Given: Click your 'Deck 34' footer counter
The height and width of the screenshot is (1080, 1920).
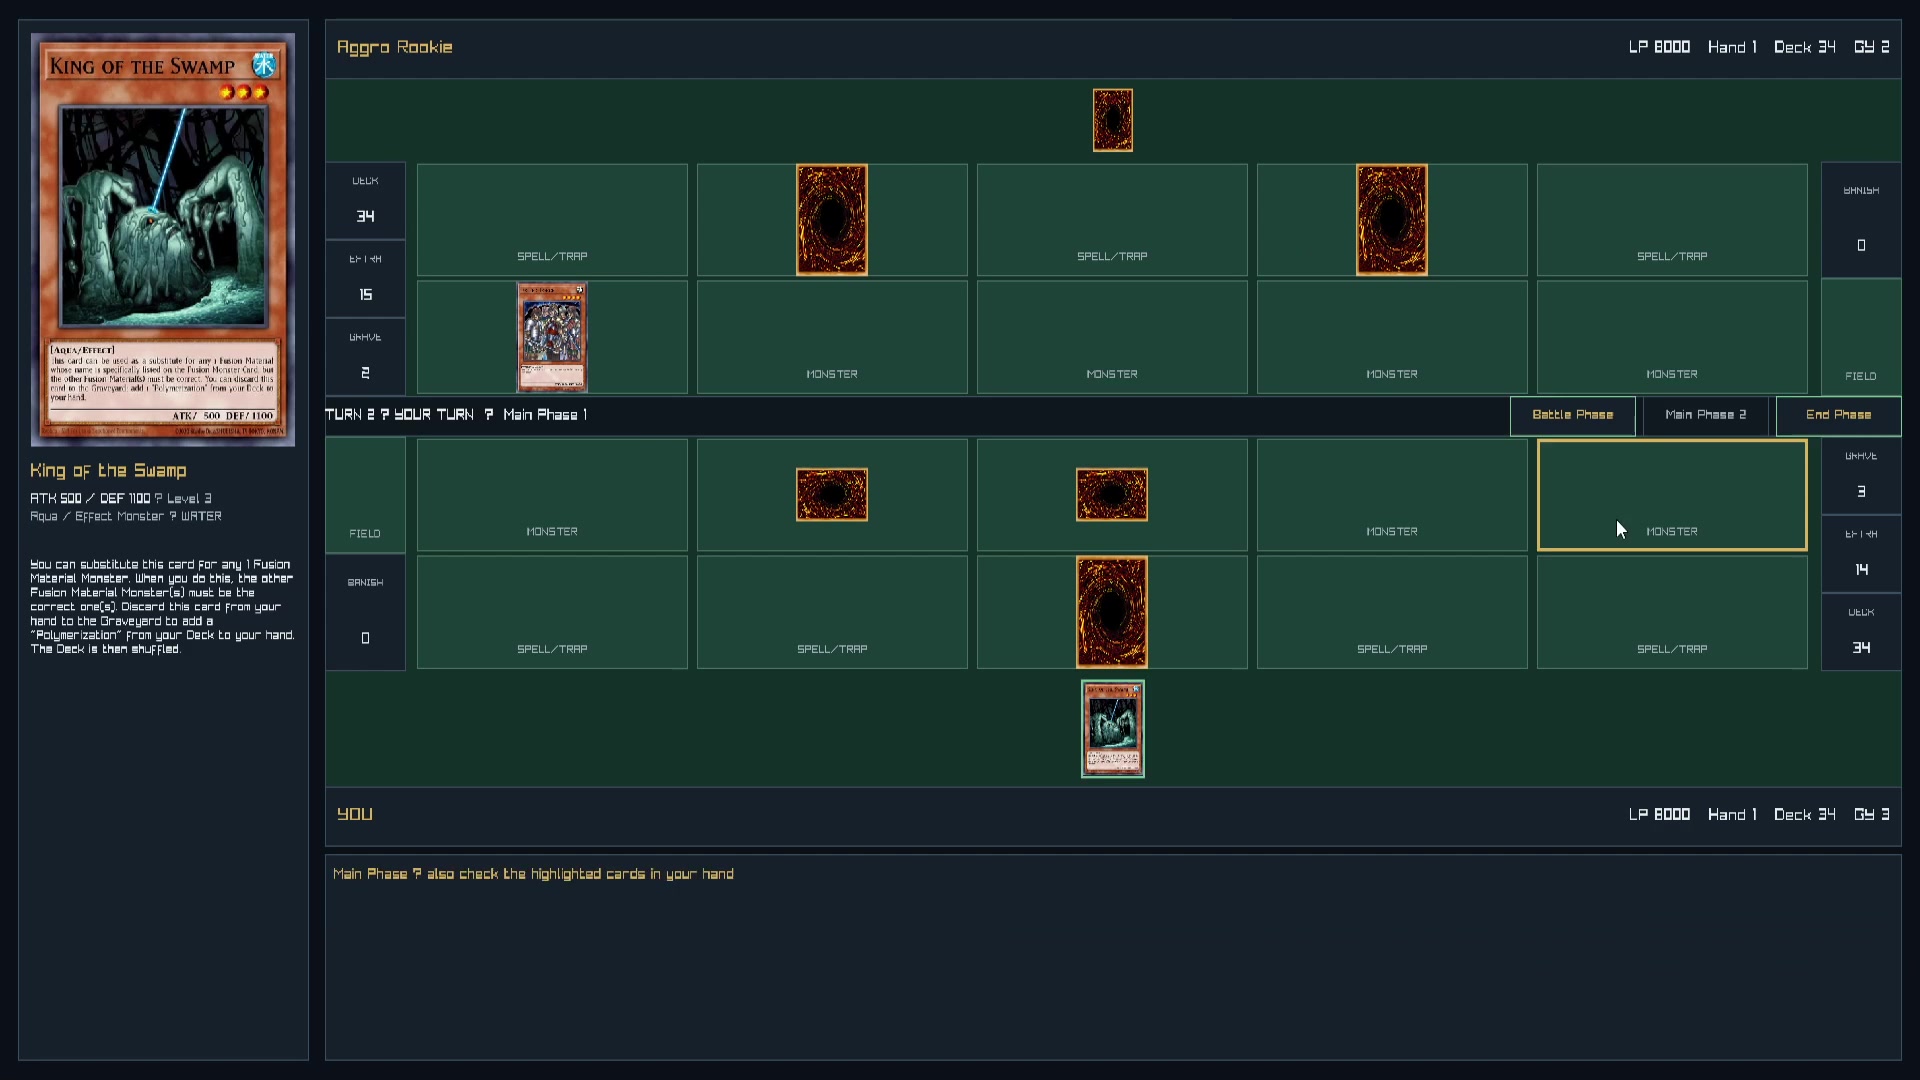Looking at the screenshot, I should (x=1805, y=814).
